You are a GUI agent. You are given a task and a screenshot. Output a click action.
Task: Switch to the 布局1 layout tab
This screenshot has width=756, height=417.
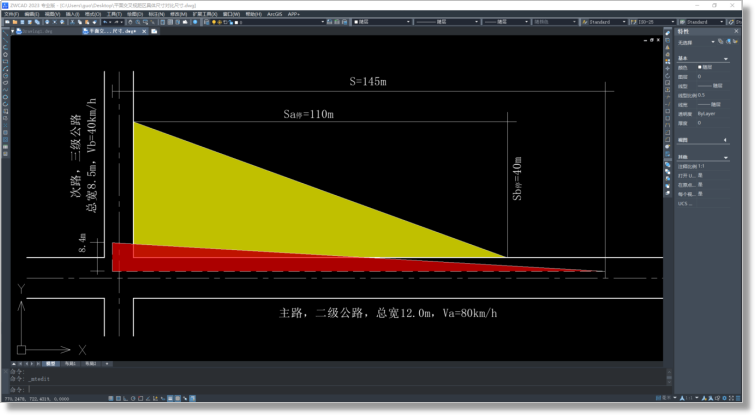coord(70,364)
